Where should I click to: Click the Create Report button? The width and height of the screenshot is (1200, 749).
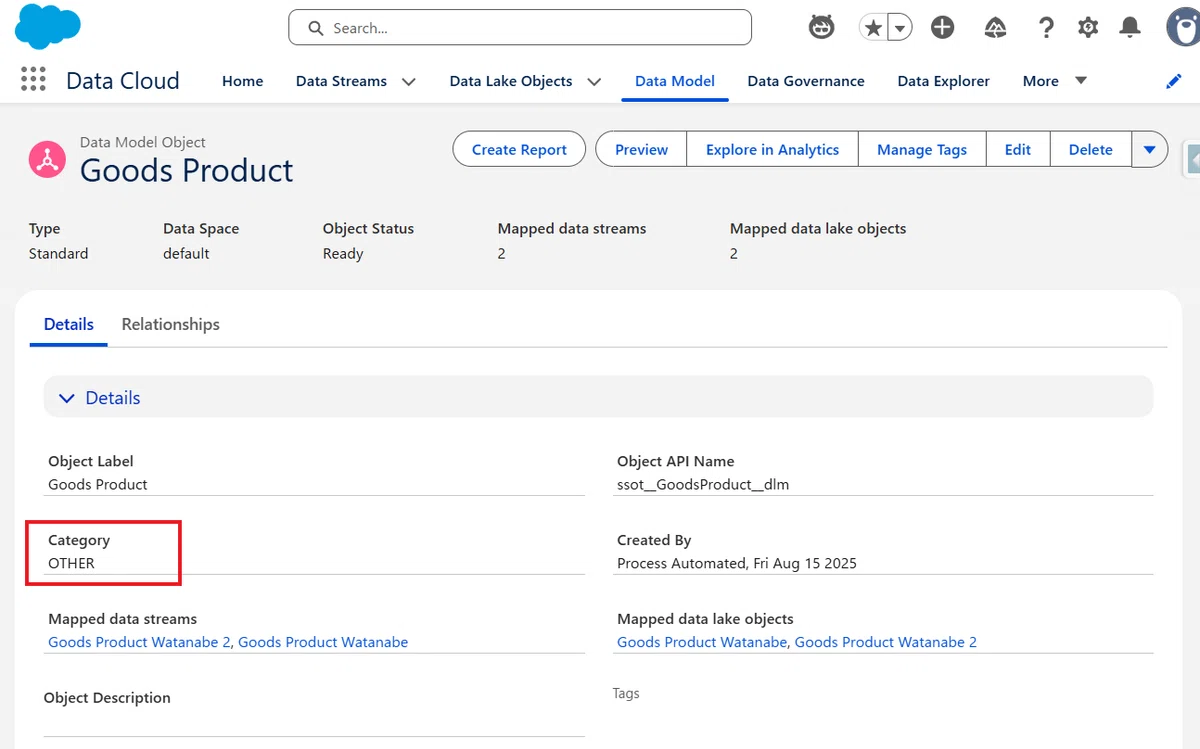pos(519,149)
